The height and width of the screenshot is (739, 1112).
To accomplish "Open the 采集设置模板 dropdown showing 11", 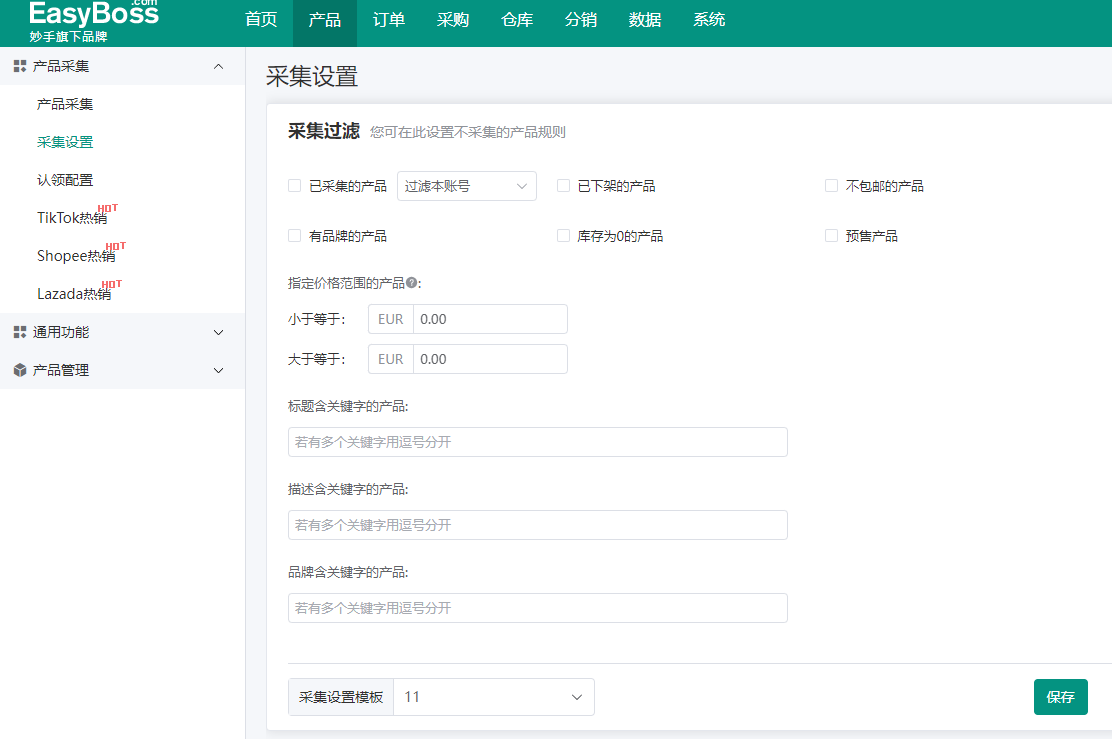I will pyautogui.click(x=494, y=697).
